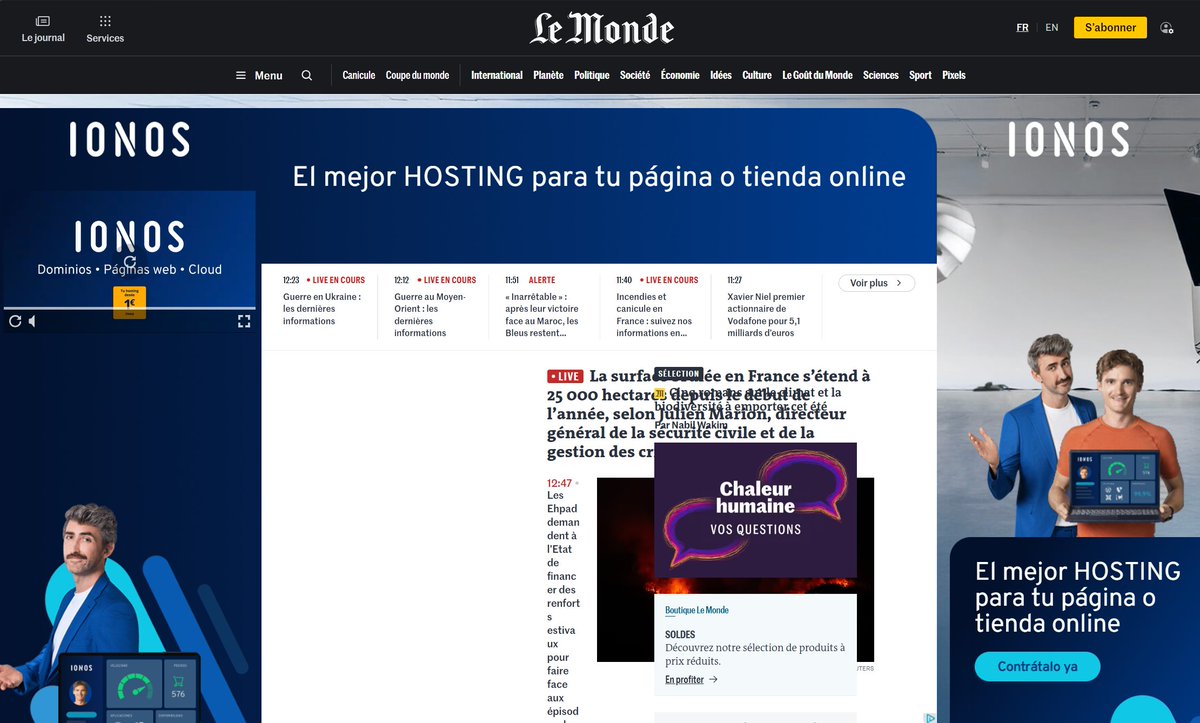Click Contrátalo ya button in IONOS ad

coord(1038,667)
